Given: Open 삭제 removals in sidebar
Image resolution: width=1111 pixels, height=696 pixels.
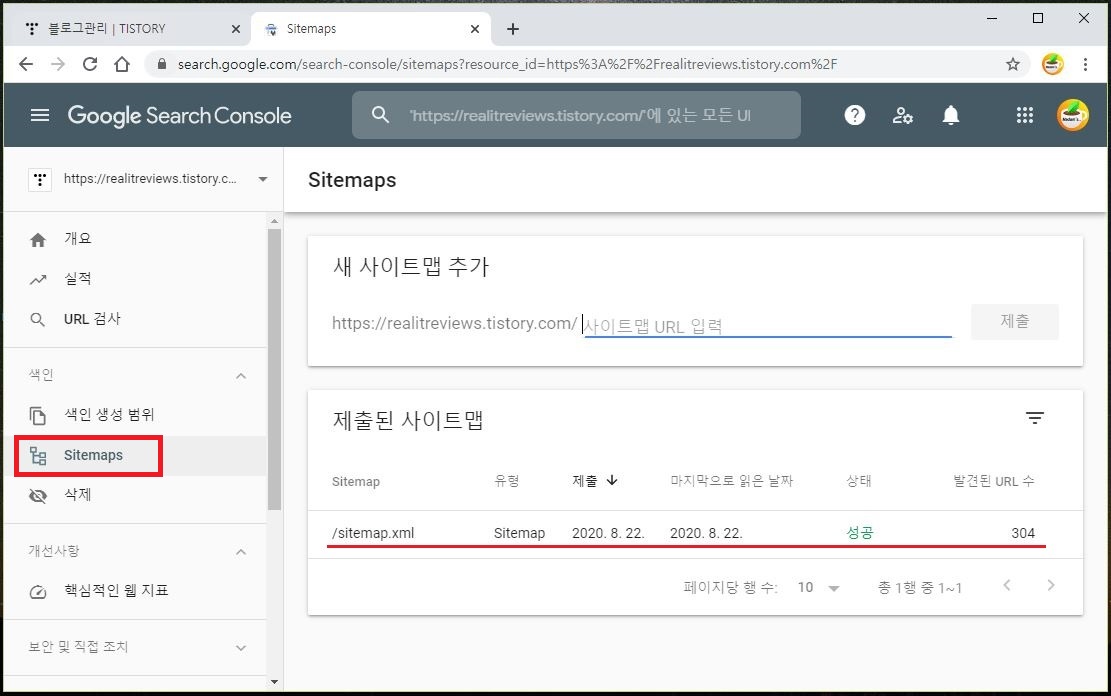Looking at the screenshot, I should 135,495.
